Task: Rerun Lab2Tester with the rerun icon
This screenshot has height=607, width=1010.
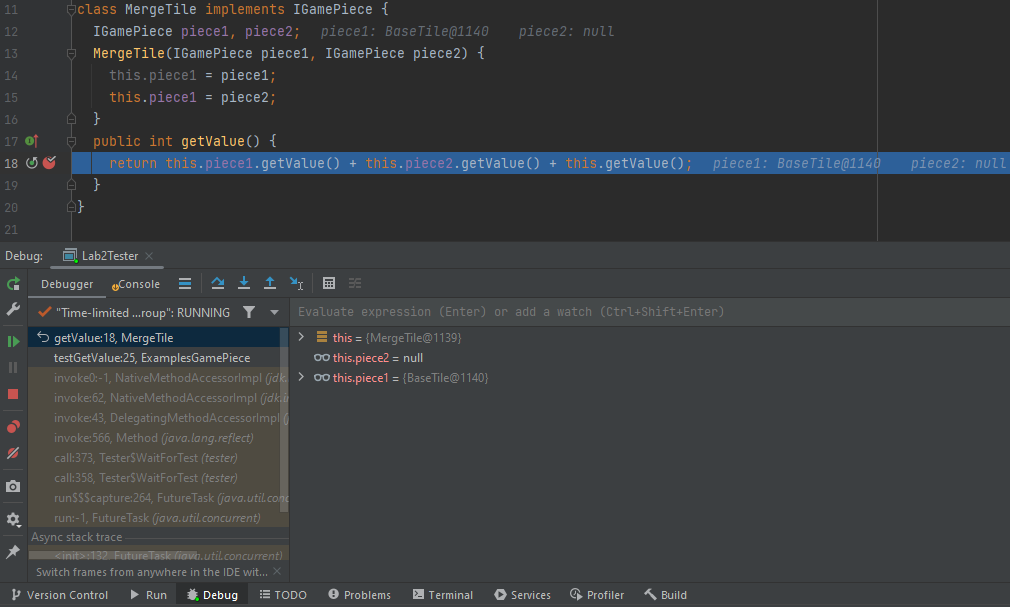Action: pyautogui.click(x=13, y=284)
